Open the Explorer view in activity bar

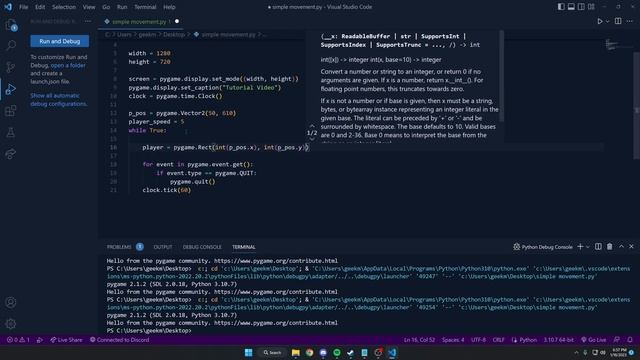click(11, 25)
